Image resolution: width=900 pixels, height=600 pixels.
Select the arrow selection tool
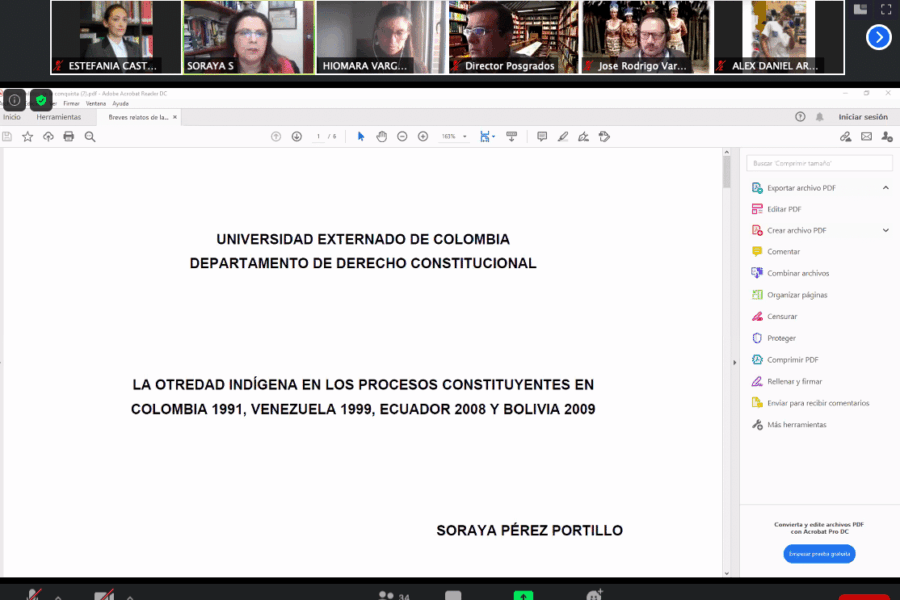pyautogui.click(x=361, y=136)
